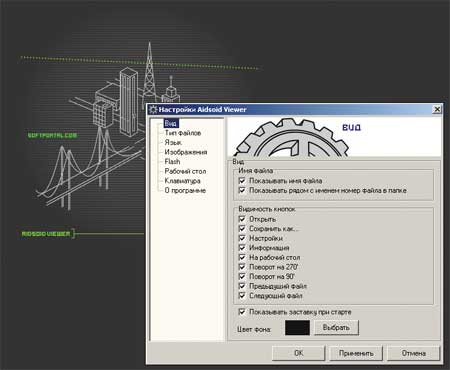
Task: Select the Вид tree item
Action: click(171, 123)
